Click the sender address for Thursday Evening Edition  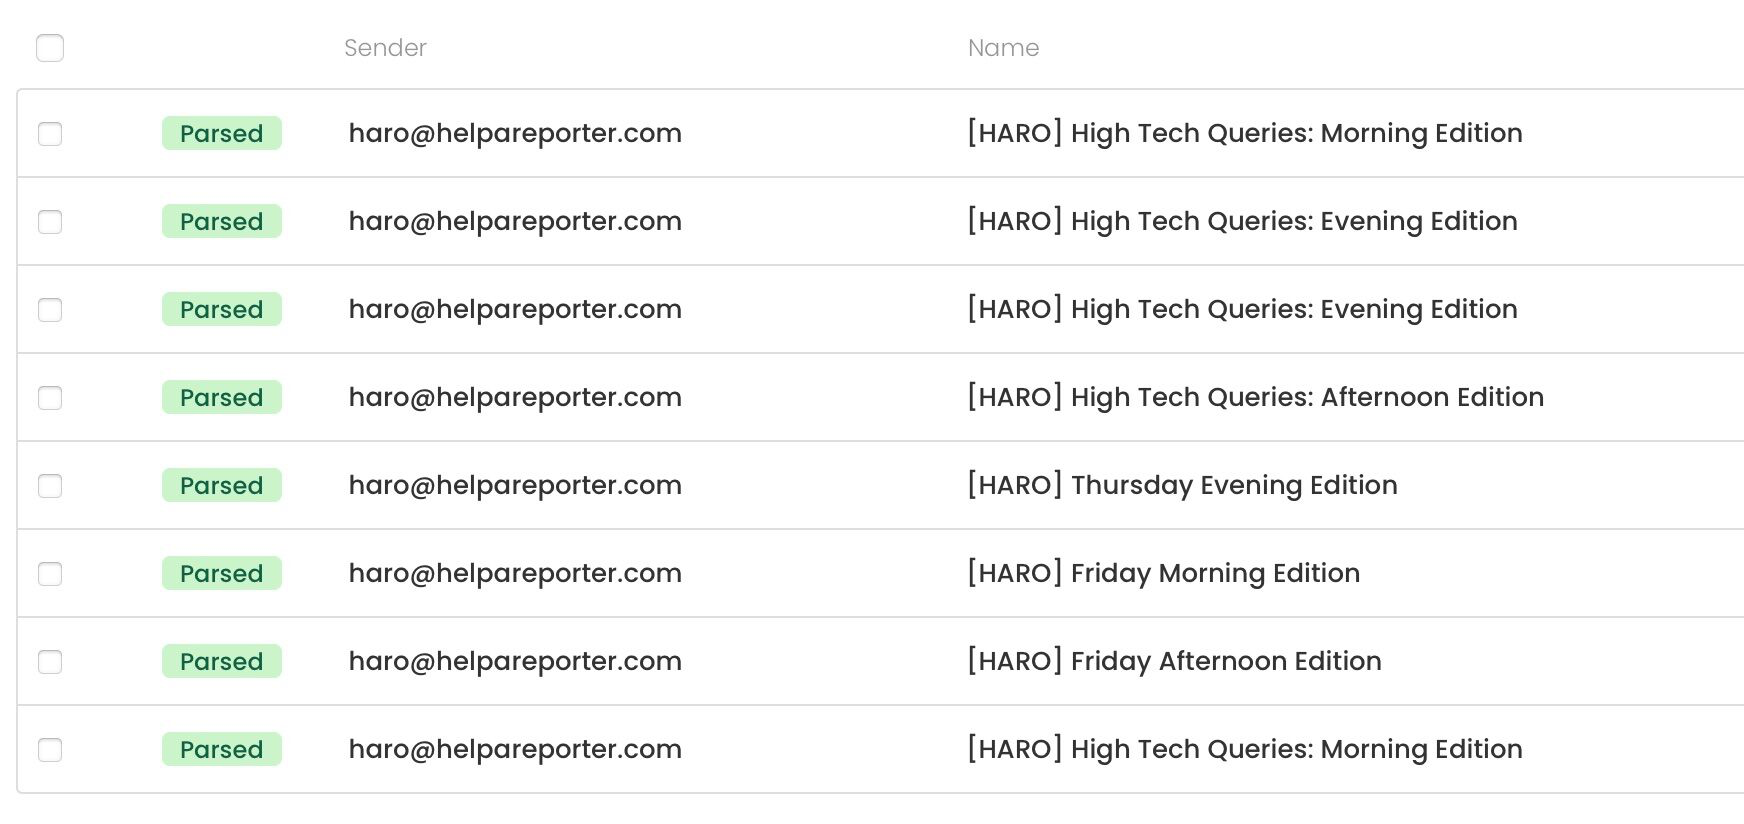[515, 485]
